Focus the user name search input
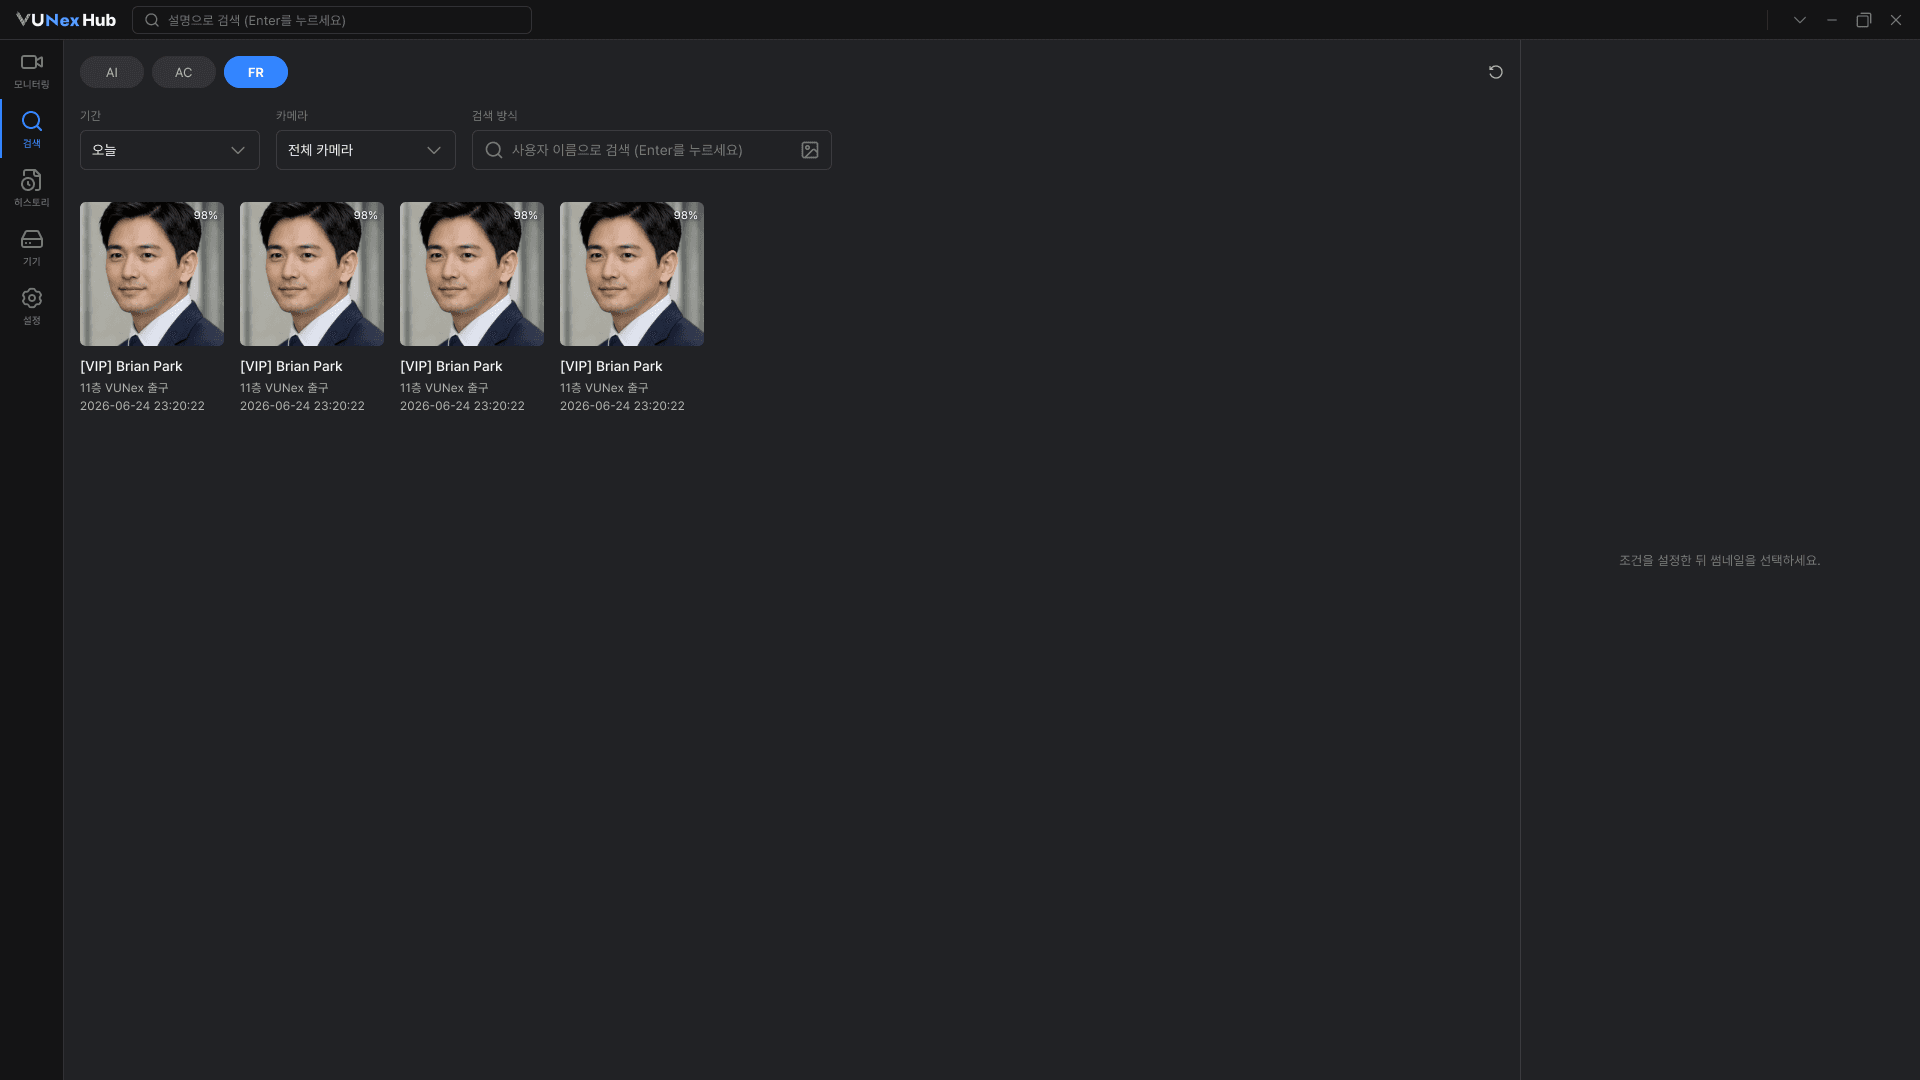Viewport: 1920px width, 1080px height. [650, 150]
